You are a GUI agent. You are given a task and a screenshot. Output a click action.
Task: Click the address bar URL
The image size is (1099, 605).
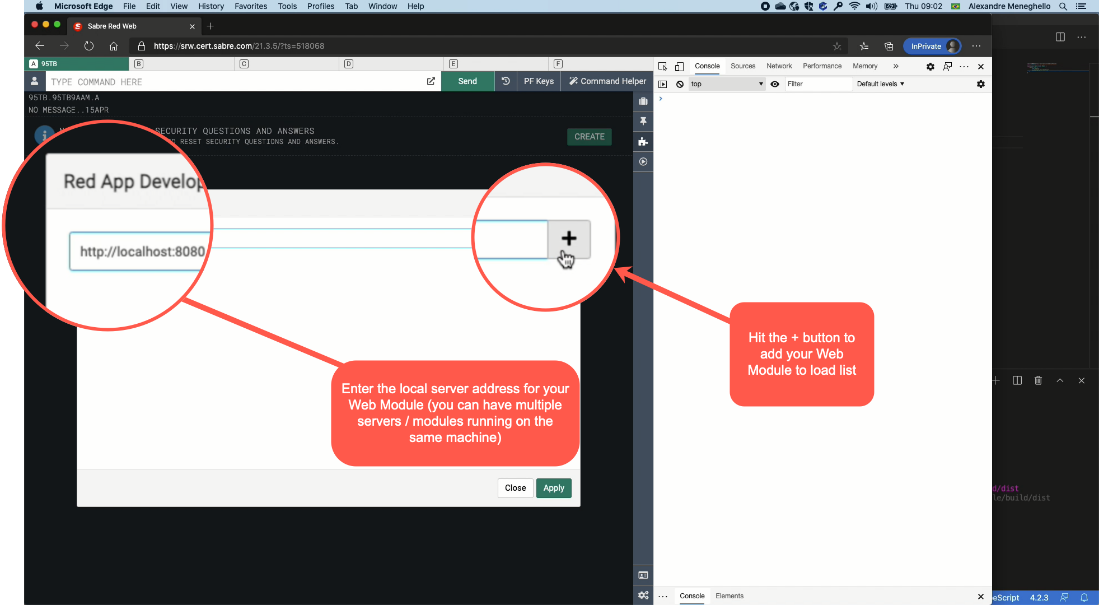click(x=239, y=46)
